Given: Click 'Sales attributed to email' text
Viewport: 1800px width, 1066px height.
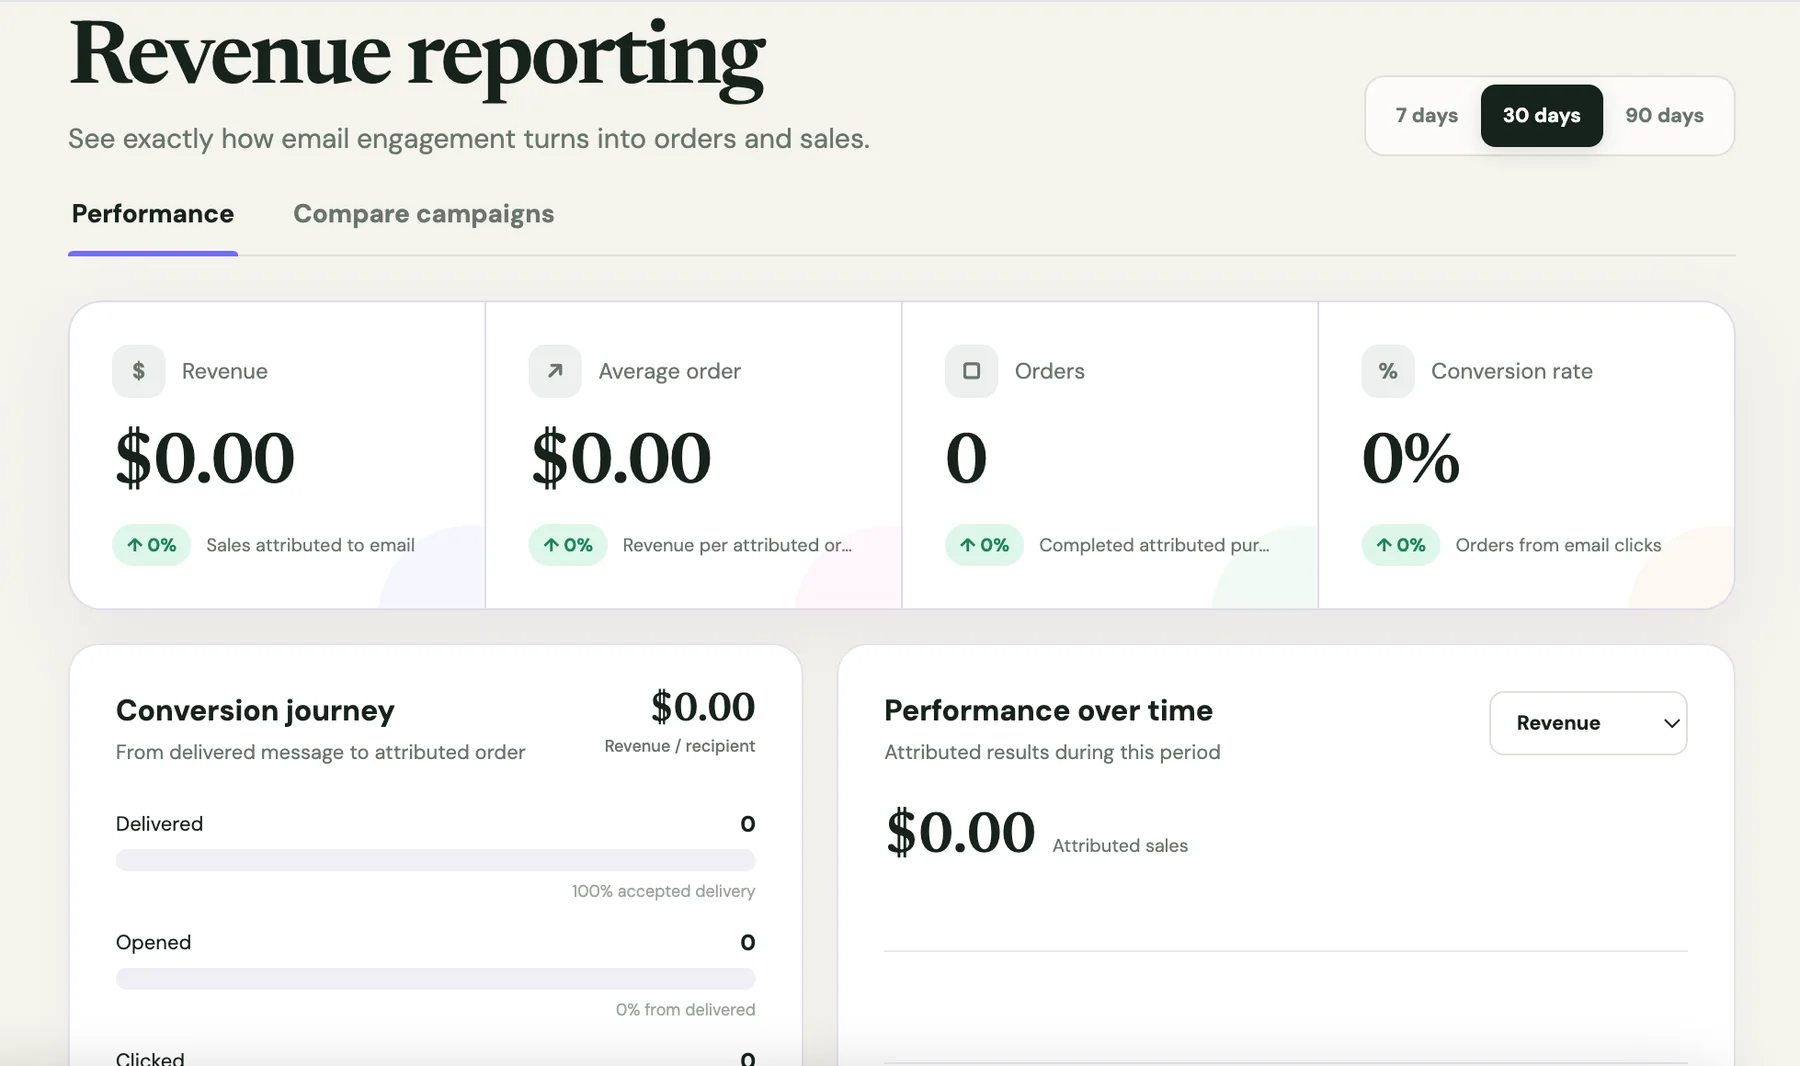Looking at the screenshot, I should (x=310, y=545).
